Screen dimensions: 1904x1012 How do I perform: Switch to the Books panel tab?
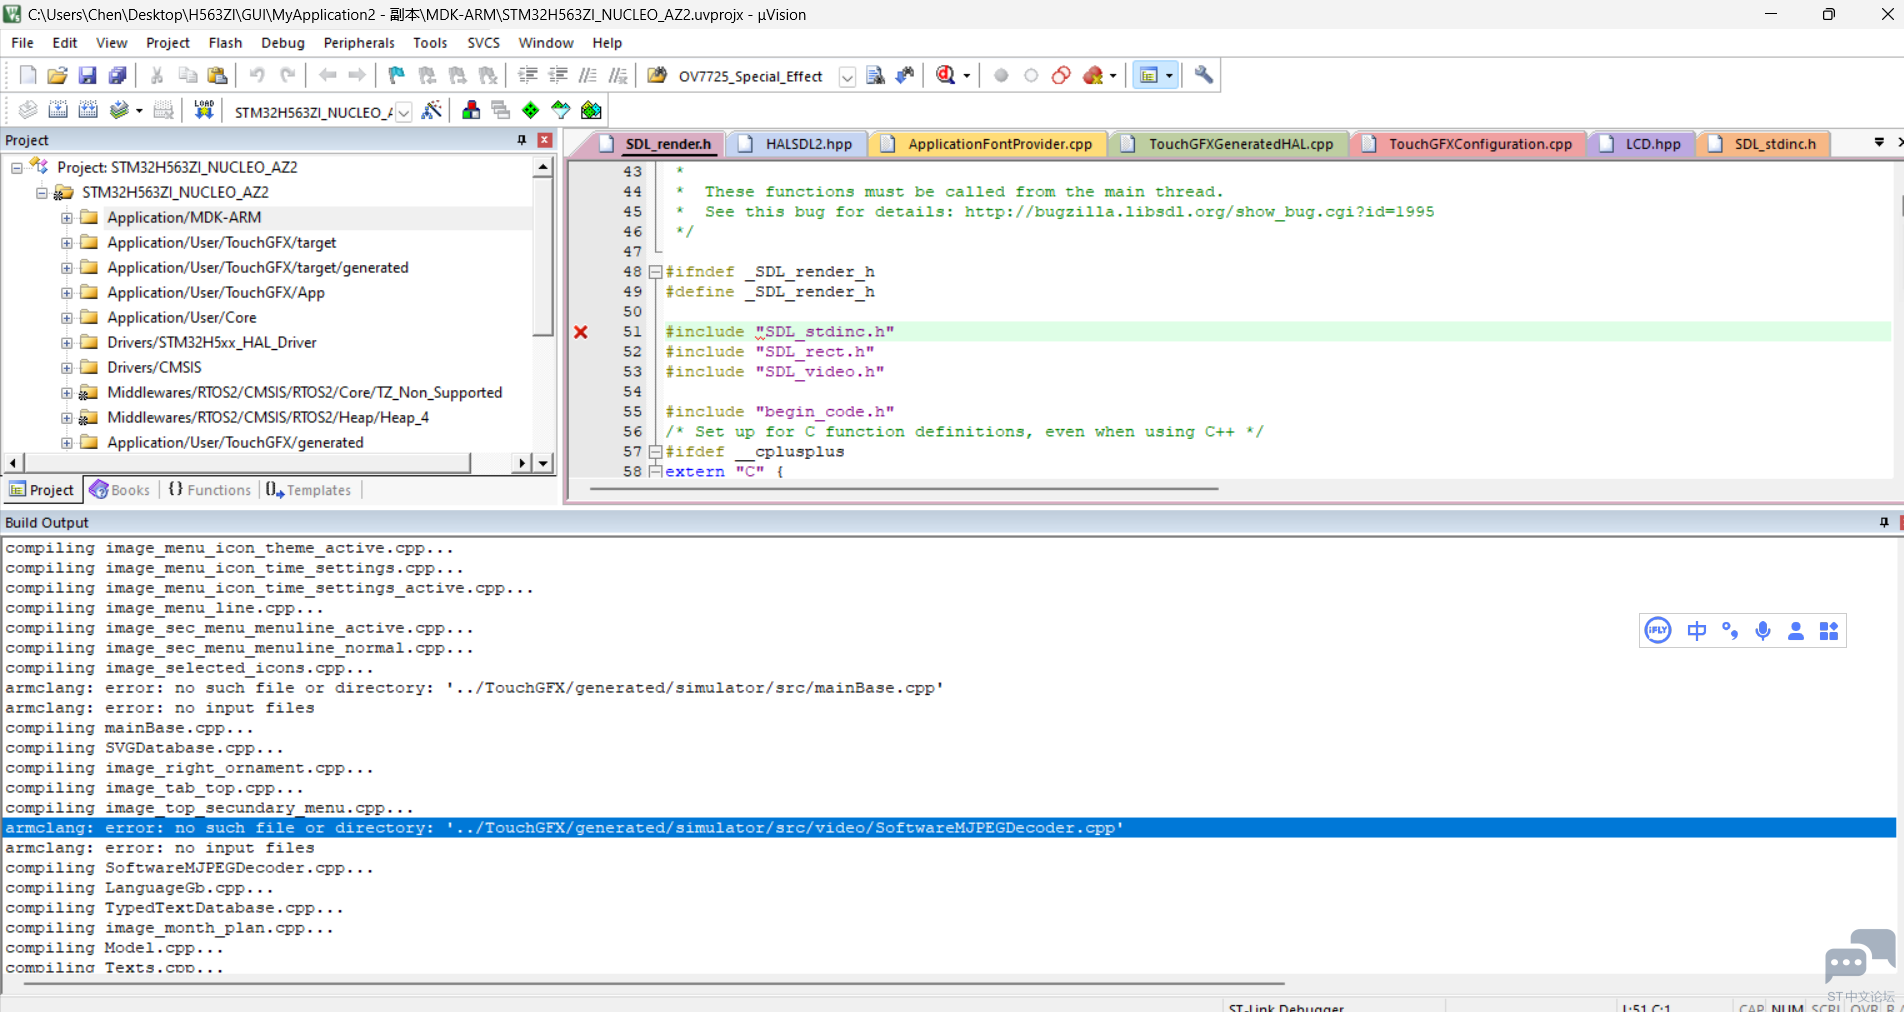[120, 490]
